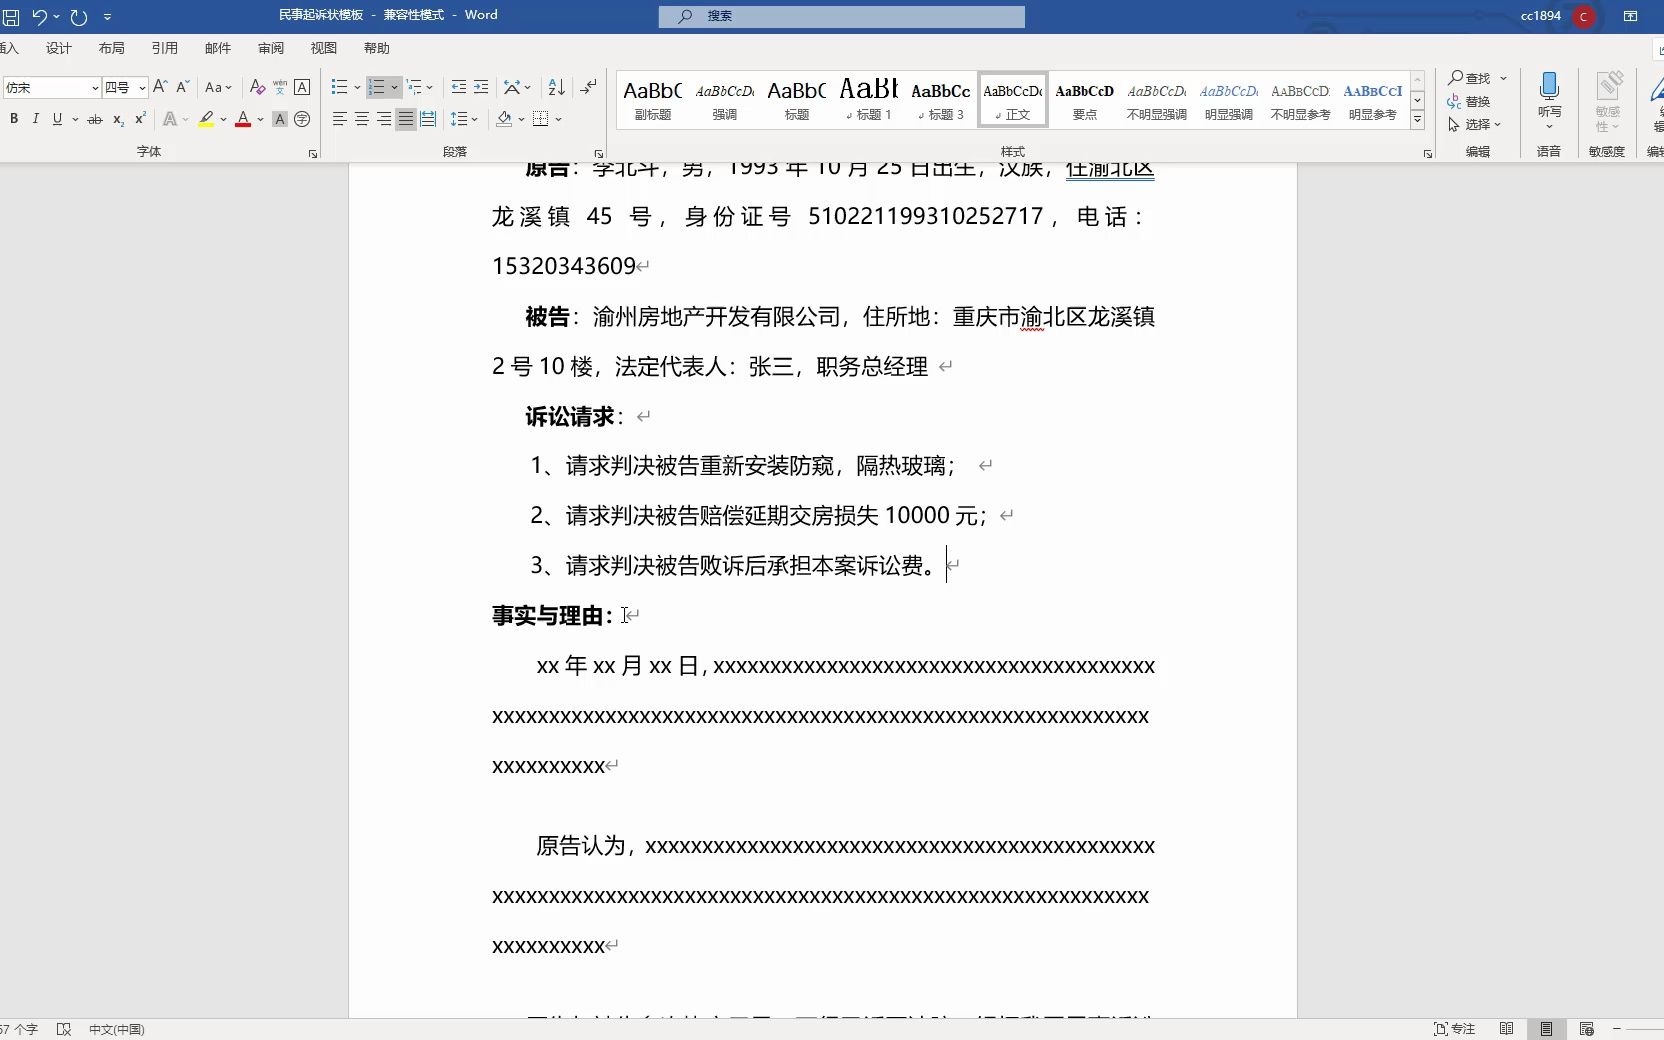Apply the 标题 1 style
Image resolution: width=1664 pixels, height=1040 pixels.
(x=869, y=99)
